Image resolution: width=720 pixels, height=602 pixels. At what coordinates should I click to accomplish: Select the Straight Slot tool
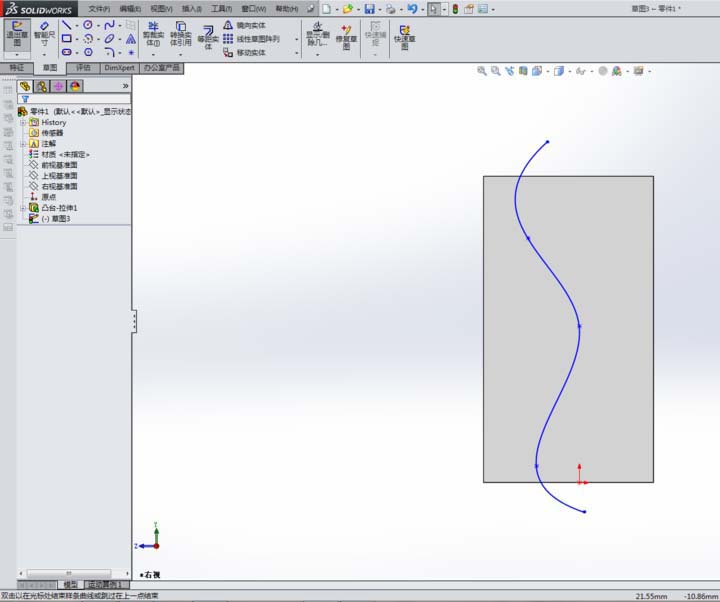click(x=67, y=52)
